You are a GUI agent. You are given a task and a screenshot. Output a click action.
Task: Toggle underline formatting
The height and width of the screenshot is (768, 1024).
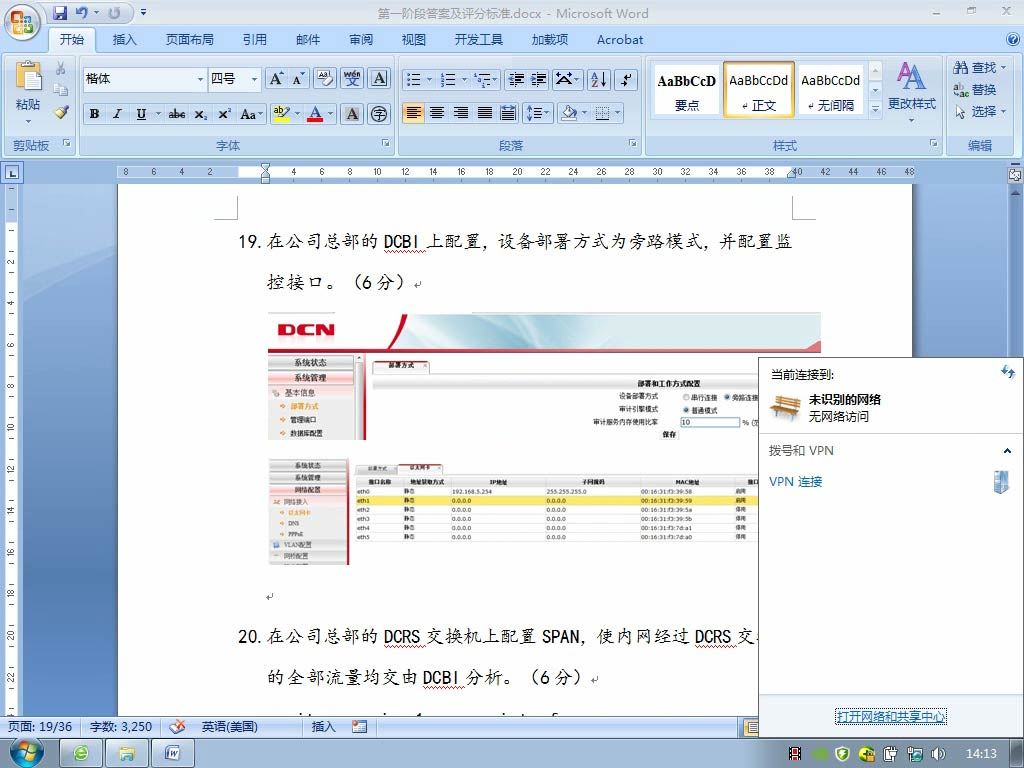[141, 114]
